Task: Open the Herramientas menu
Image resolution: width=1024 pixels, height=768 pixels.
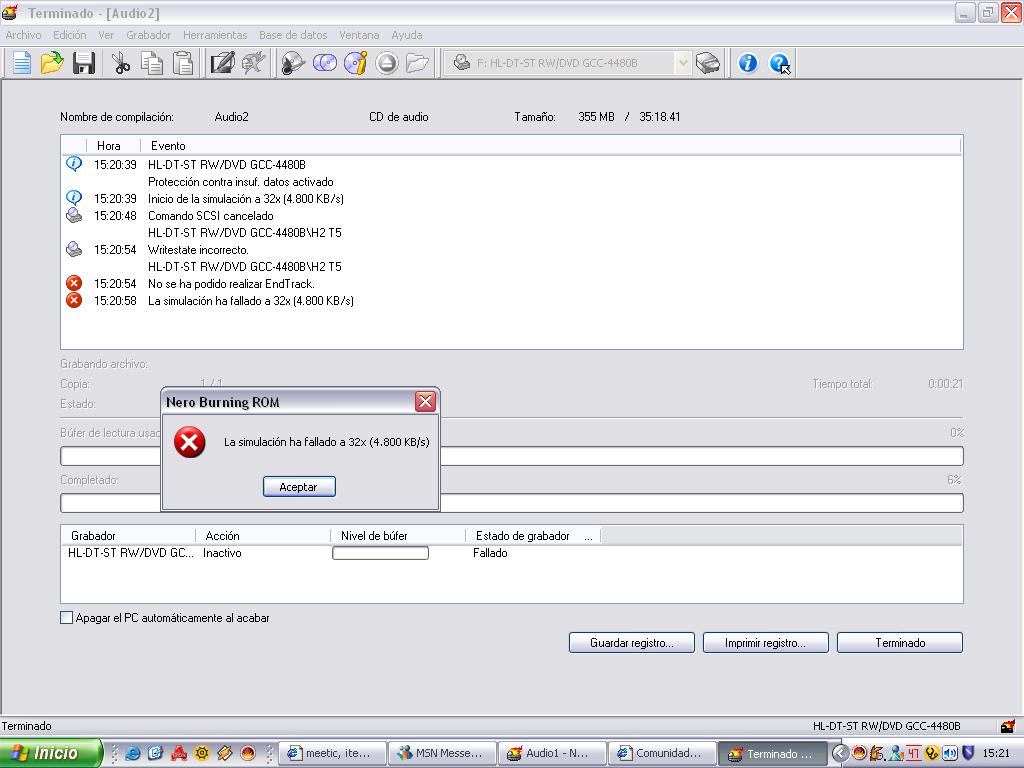Action: (x=215, y=35)
